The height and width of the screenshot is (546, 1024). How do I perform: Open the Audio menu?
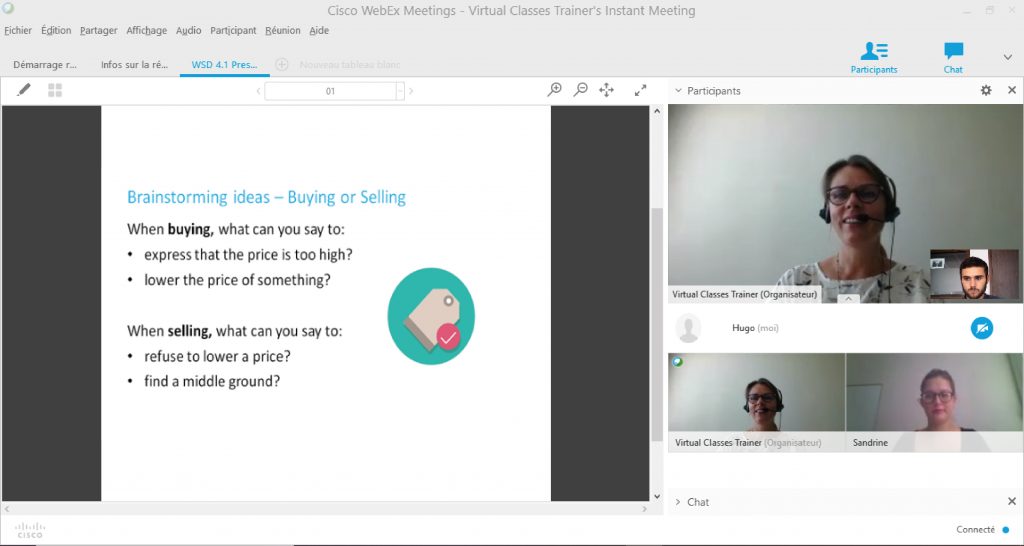[x=189, y=30]
